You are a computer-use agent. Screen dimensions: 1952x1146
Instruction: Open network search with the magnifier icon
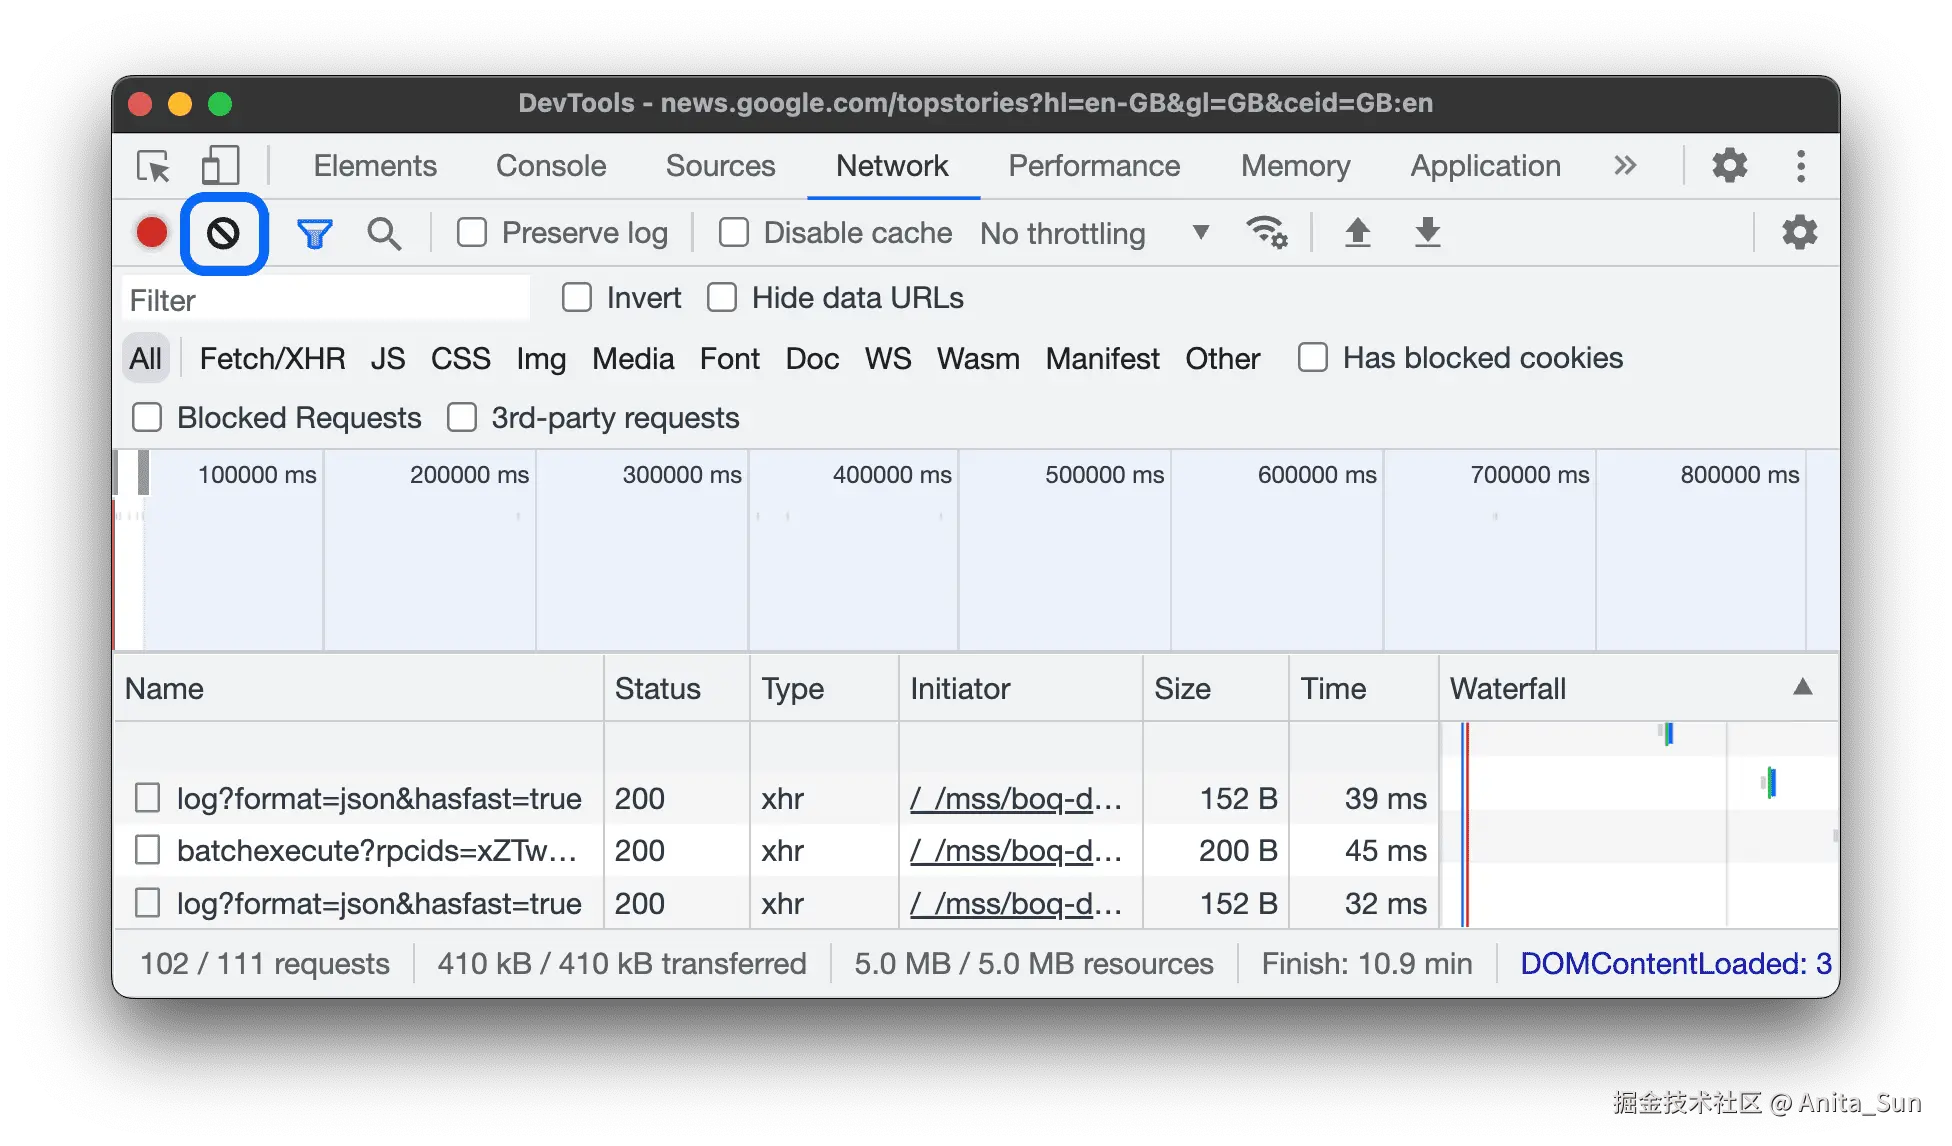(384, 233)
